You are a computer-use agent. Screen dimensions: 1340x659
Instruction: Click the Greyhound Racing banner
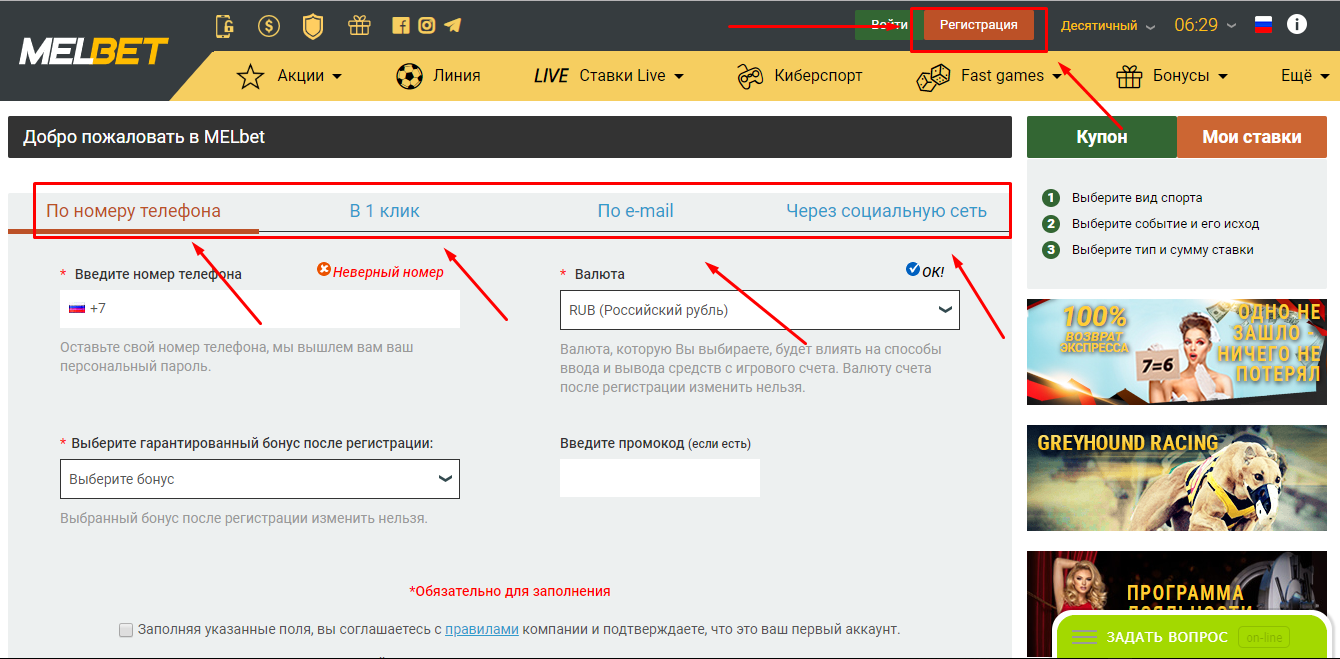coord(1177,478)
